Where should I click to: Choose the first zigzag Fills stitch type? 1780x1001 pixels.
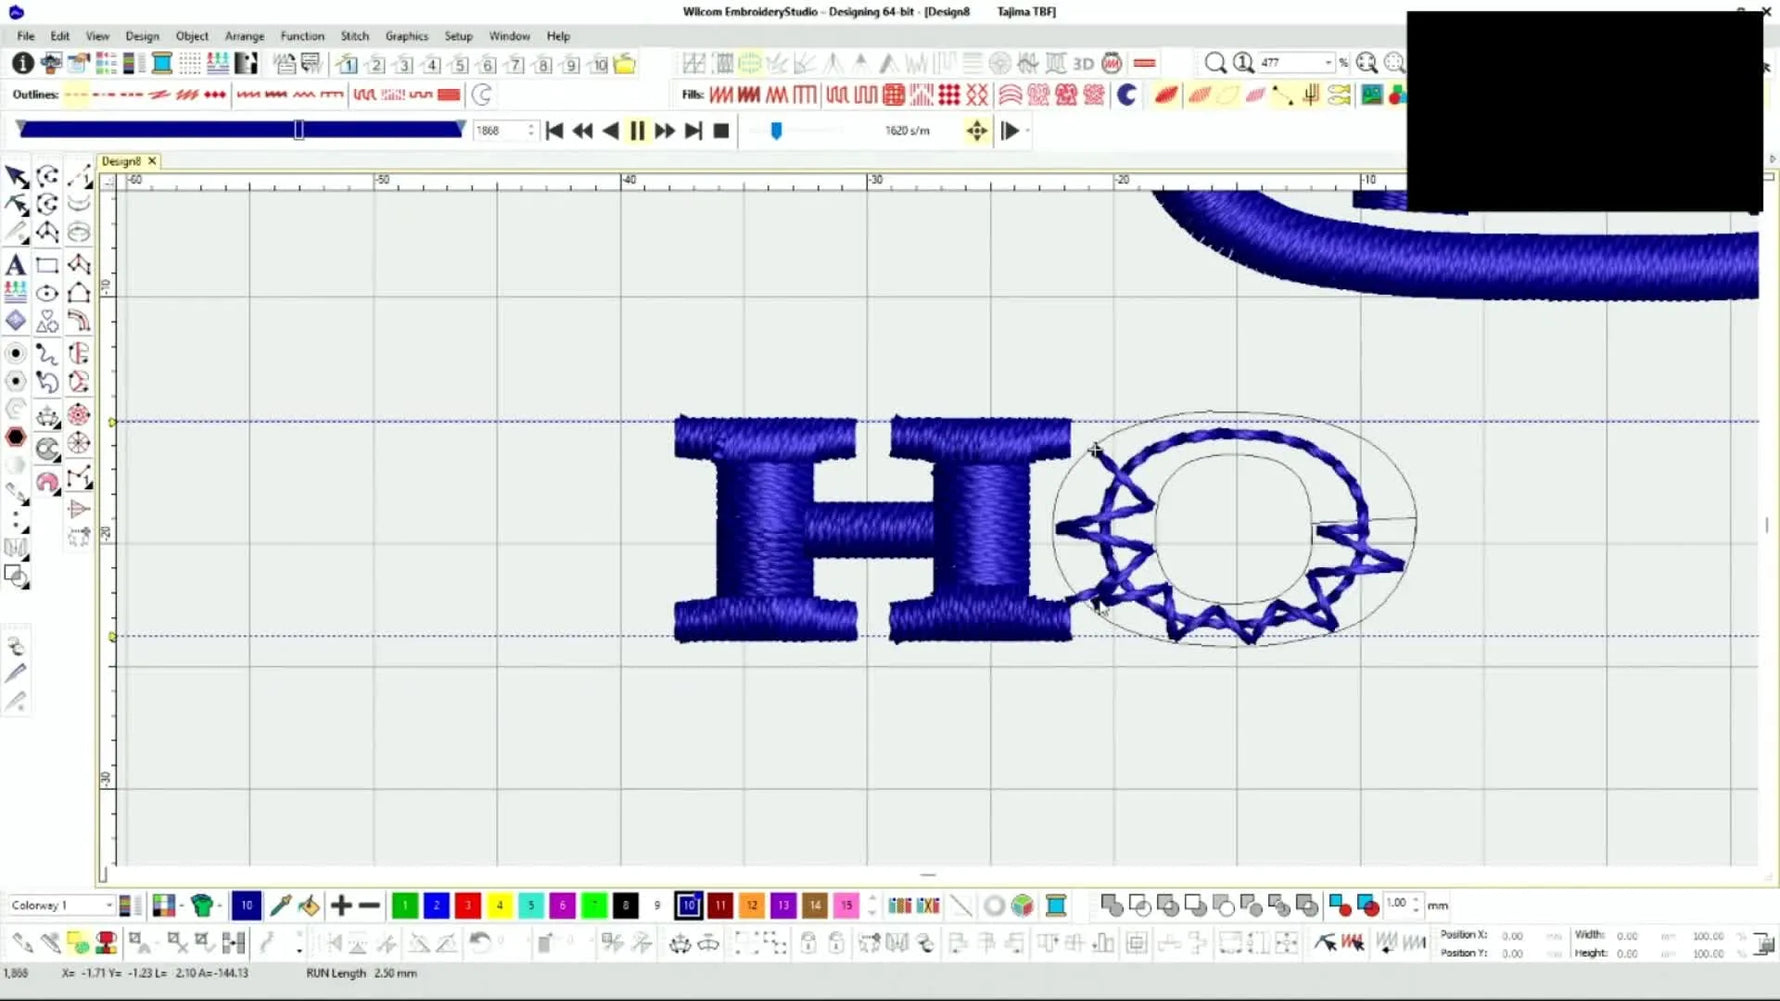pyautogui.click(x=721, y=95)
